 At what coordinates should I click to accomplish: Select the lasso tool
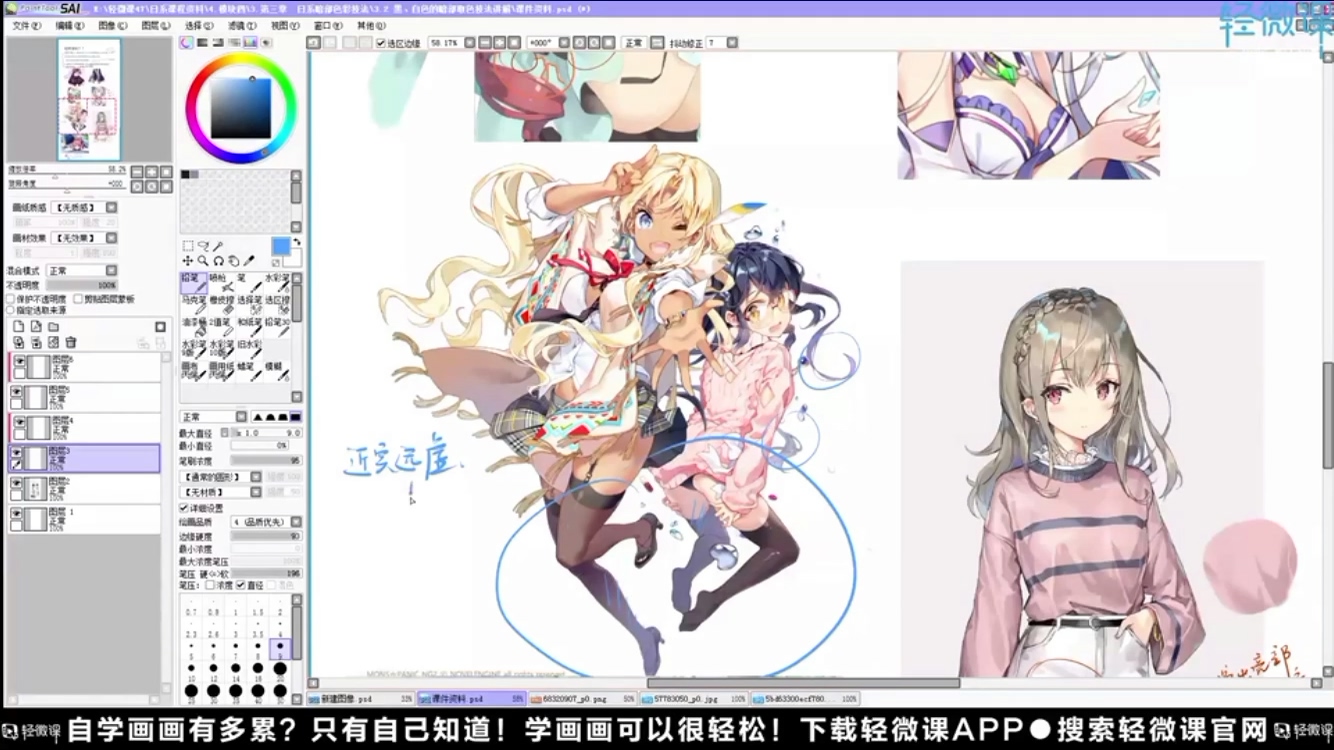coord(203,246)
